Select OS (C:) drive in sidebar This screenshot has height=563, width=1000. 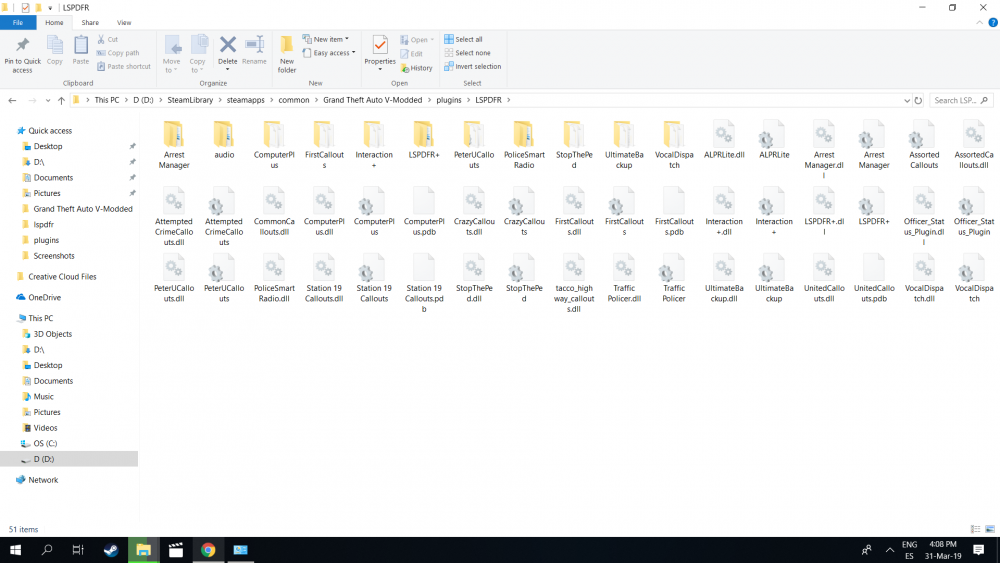[x=45, y=443]
